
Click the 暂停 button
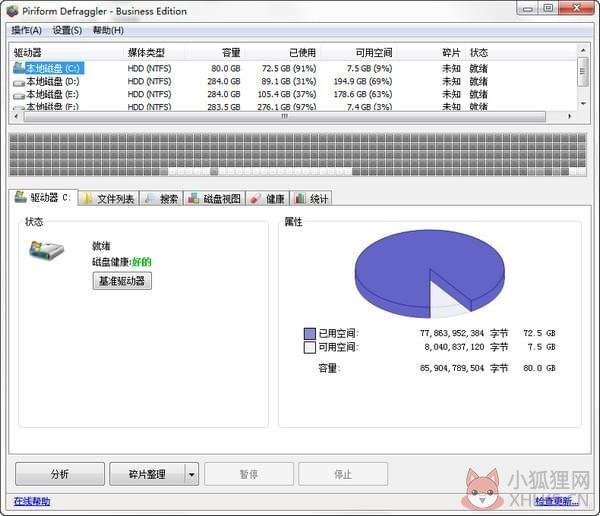249,474
